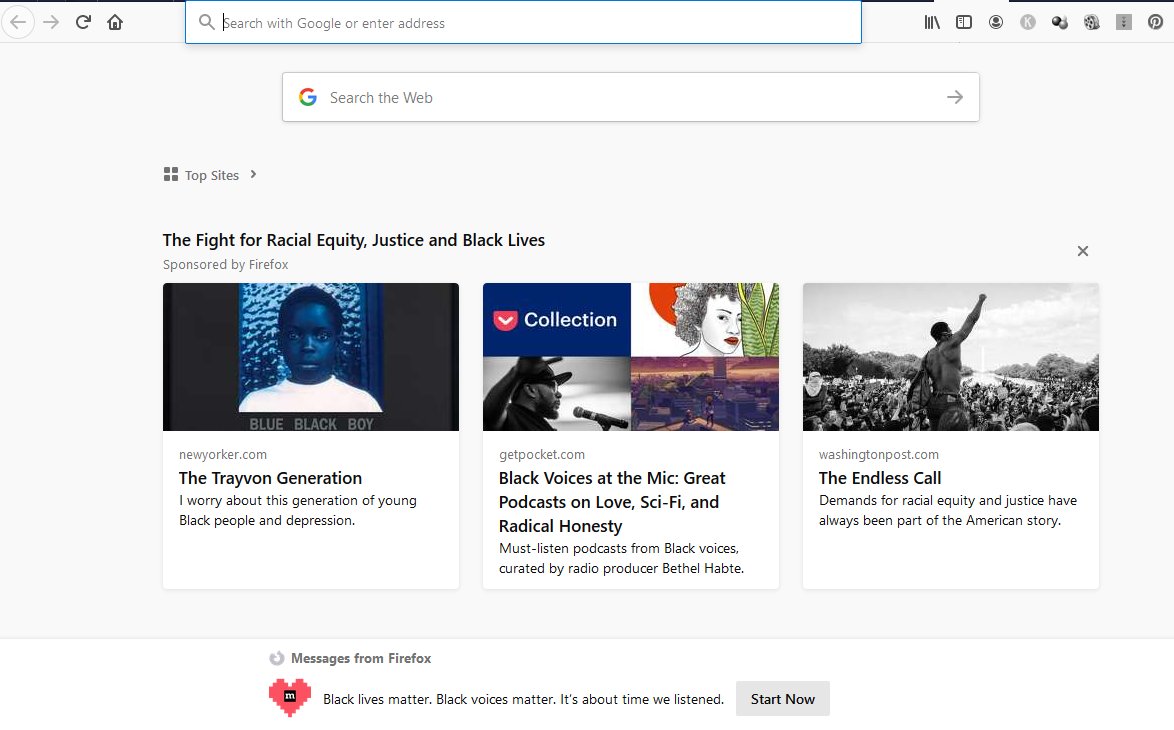The height and width of the screenshot is (730, 1174).
Task: Click the 'I worry about this generation' description
Action: (x=298, y=511)
